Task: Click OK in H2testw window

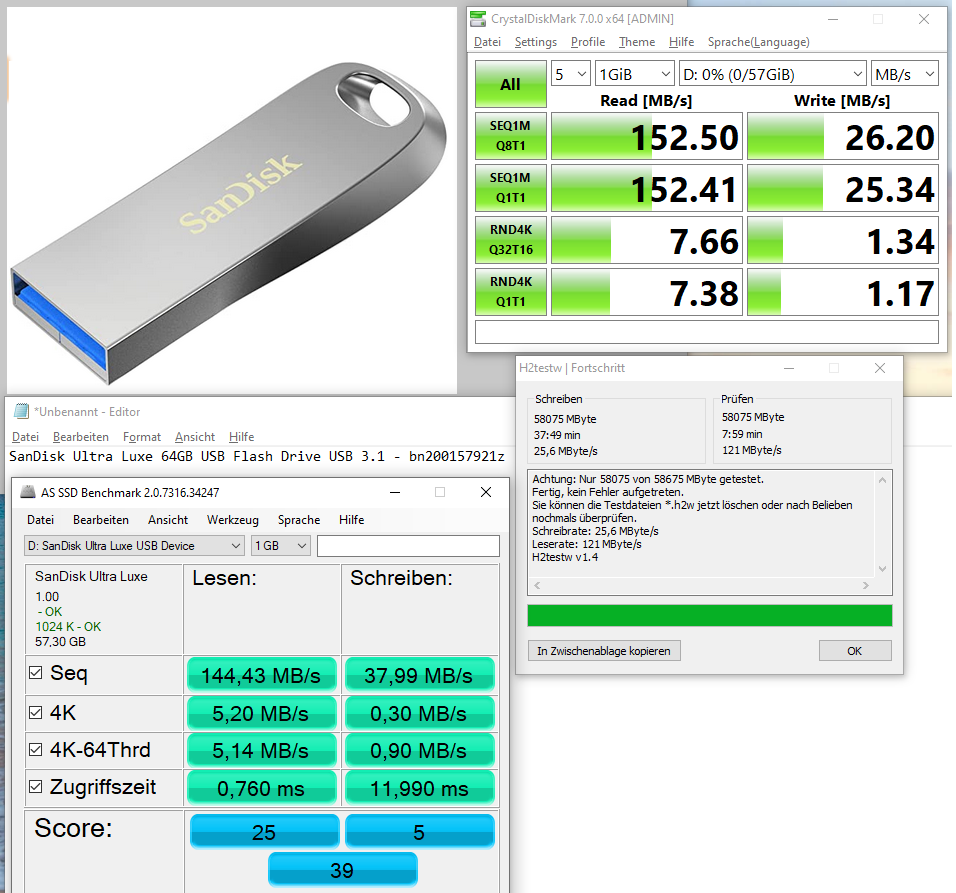Action: 855,651
